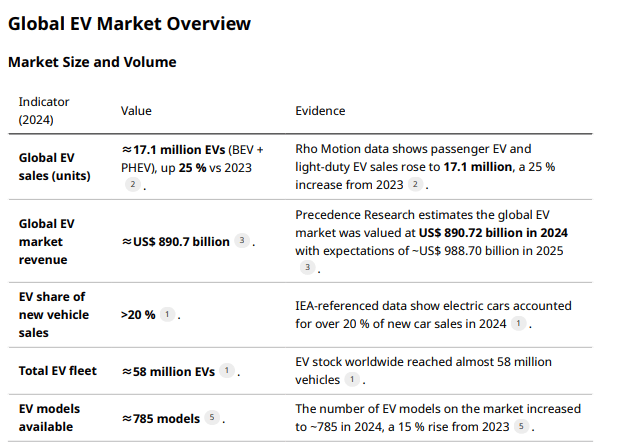Open citation 3 beside US$ 890.7 billion
617x446 pixels.
coord(242,240)
